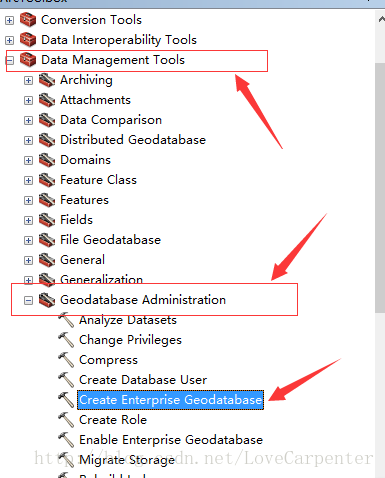The height and width of the screenshot is (478, 385).
Task: Expand the Attachments toolset
Action: click(x=28, y=100)
